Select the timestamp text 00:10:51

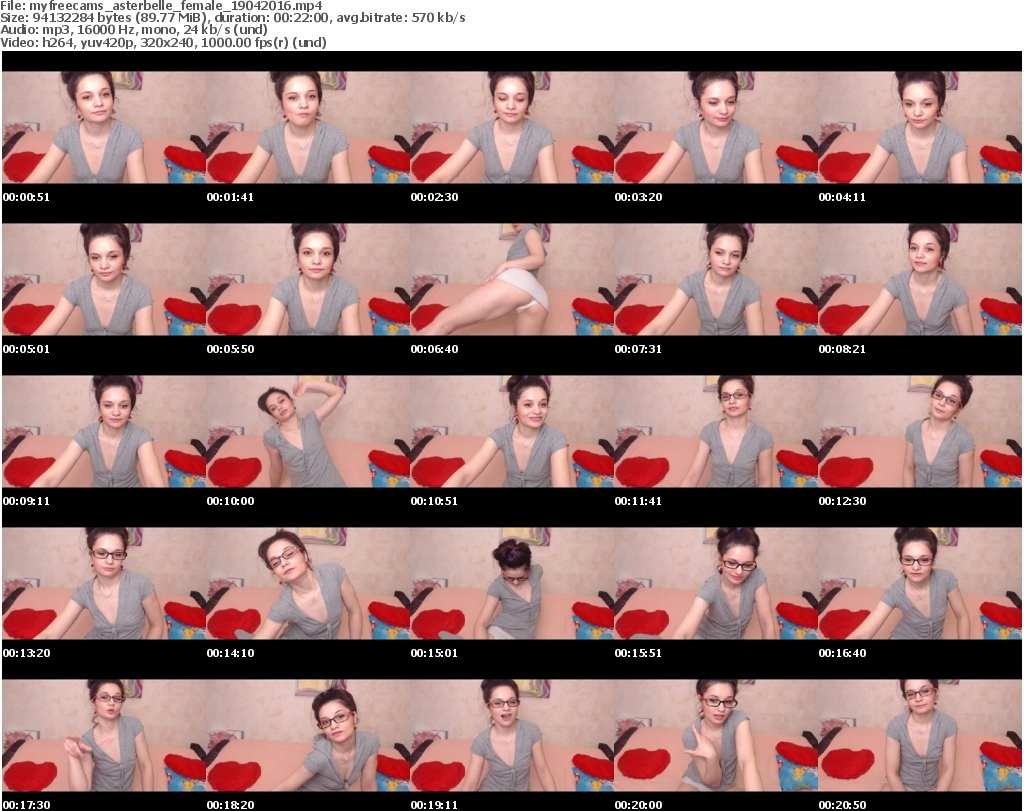coord(434,501)
